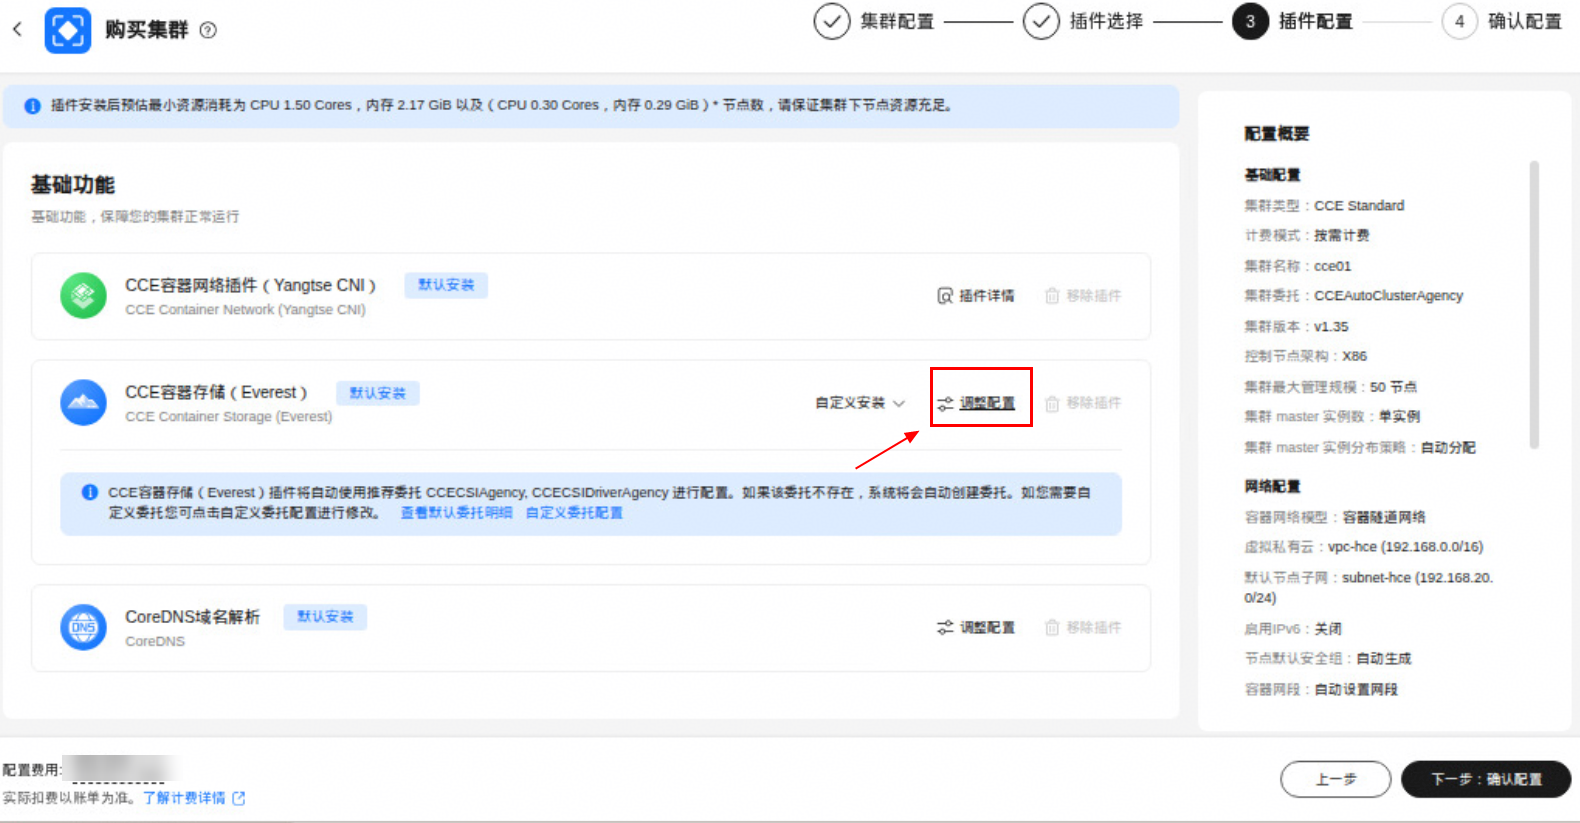Click 默认安装 tag on Everest
The height and width of the screenshot is (823, 1580).
pyautogui.click(x=377, y=393)
